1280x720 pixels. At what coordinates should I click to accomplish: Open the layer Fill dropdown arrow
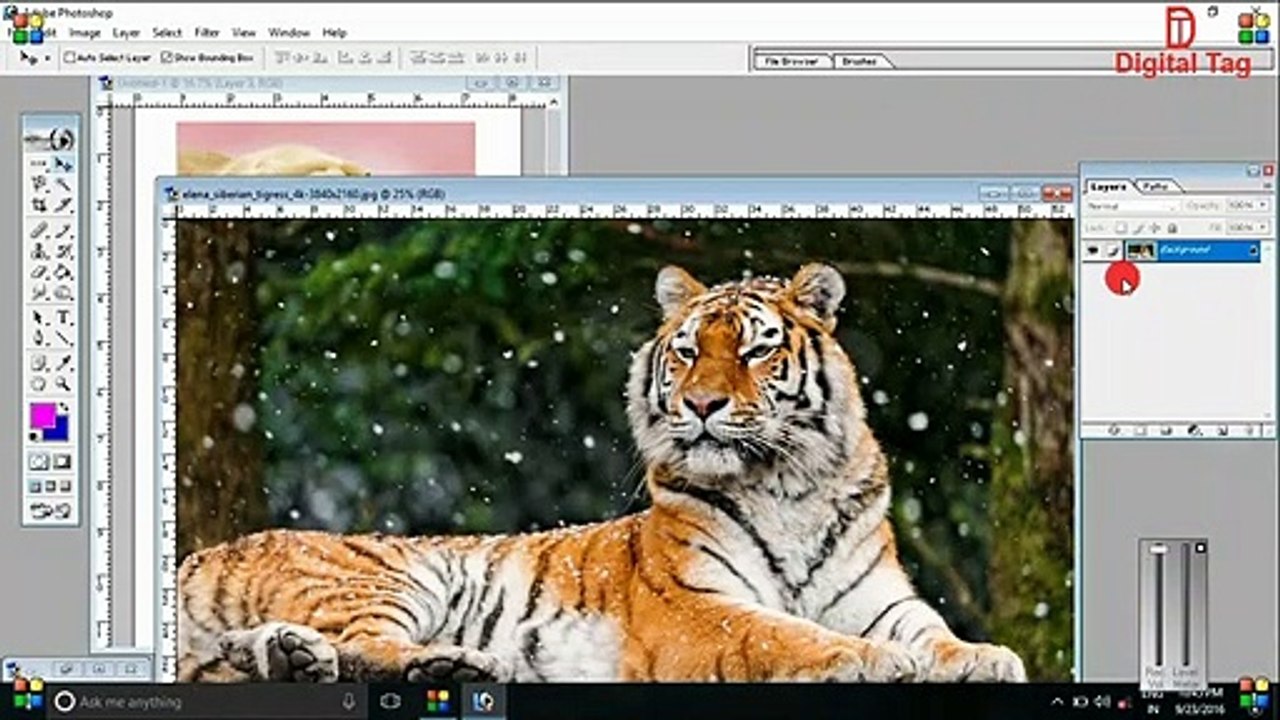[x=1263, y=228]
